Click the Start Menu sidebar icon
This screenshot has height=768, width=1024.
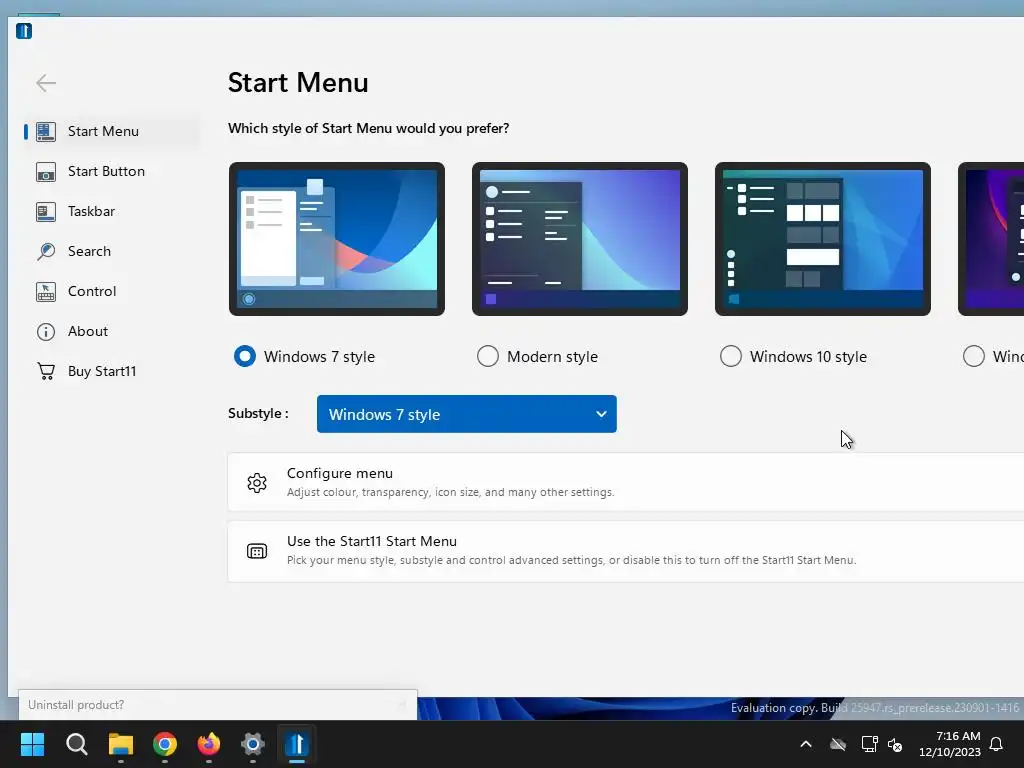point(46,131)
